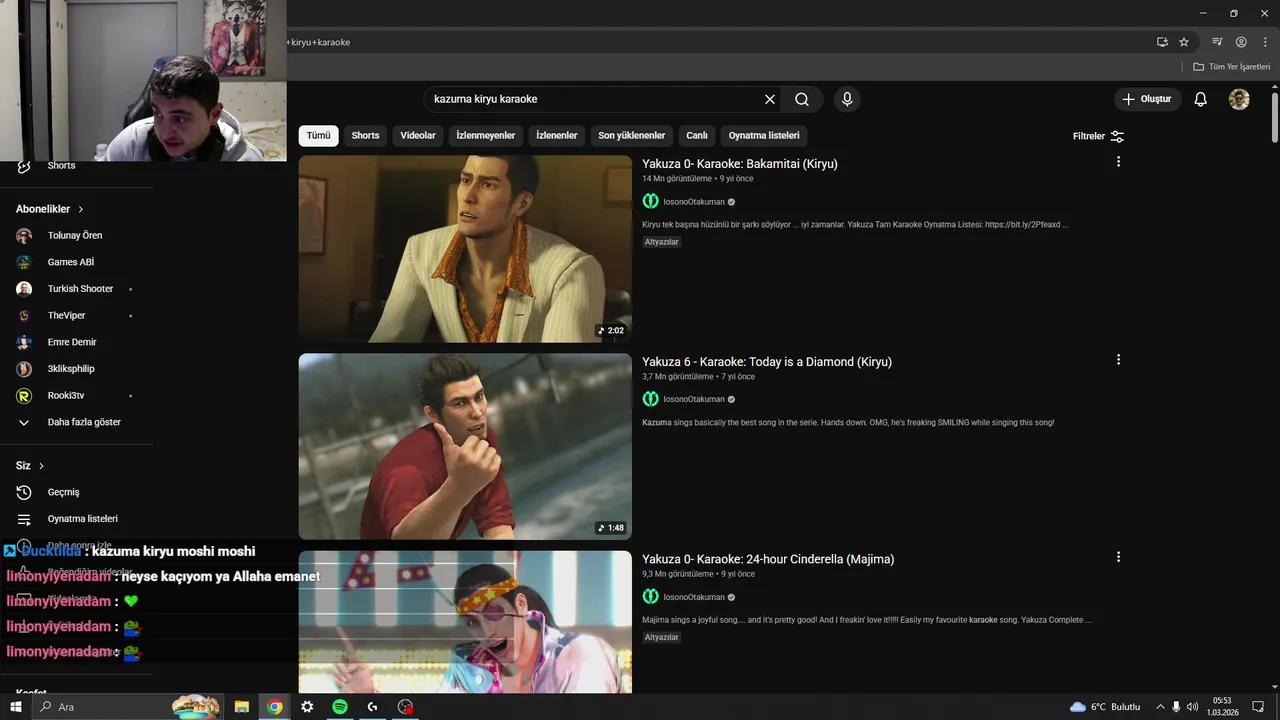
Task: Click Altyazılar badge under Bakamitai video
Action: coord(662,242)
